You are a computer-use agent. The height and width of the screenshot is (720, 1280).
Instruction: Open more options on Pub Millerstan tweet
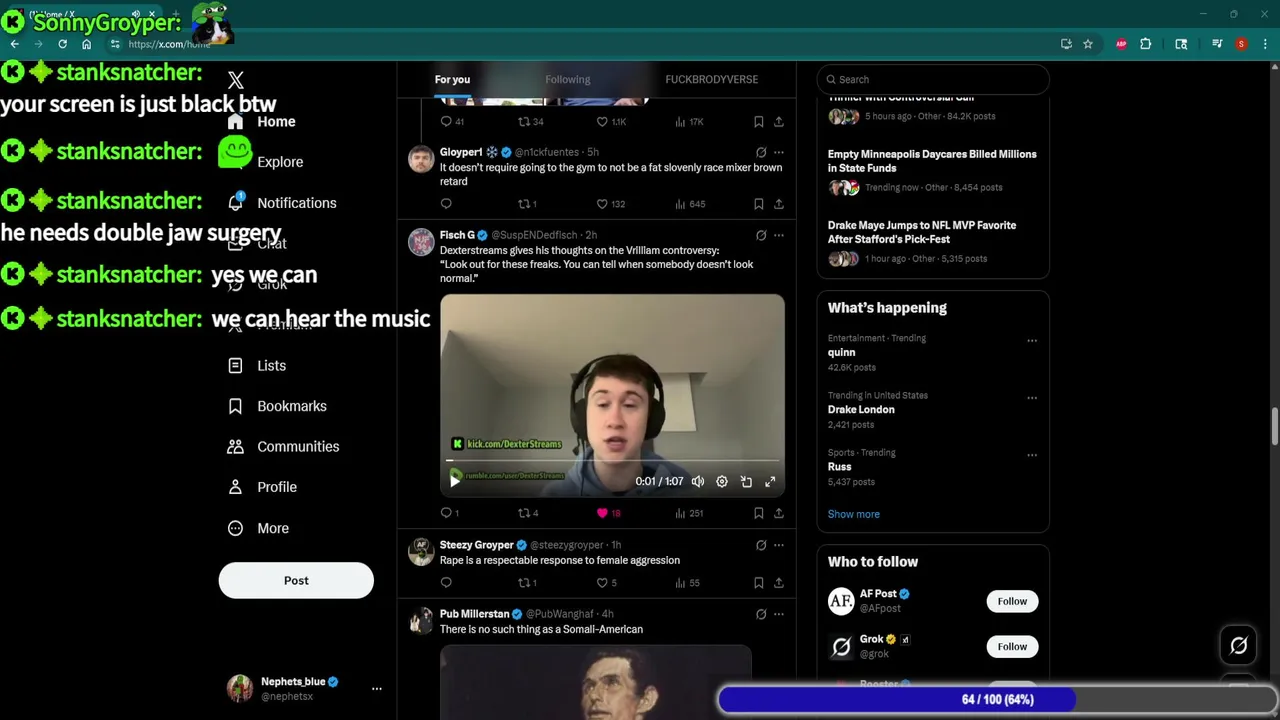(x=779, y=614)
